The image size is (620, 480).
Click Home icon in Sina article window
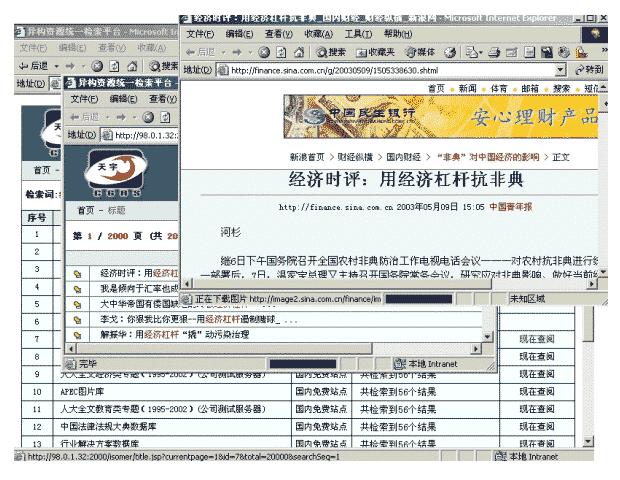pyautogui.click(x=299, y=52)
